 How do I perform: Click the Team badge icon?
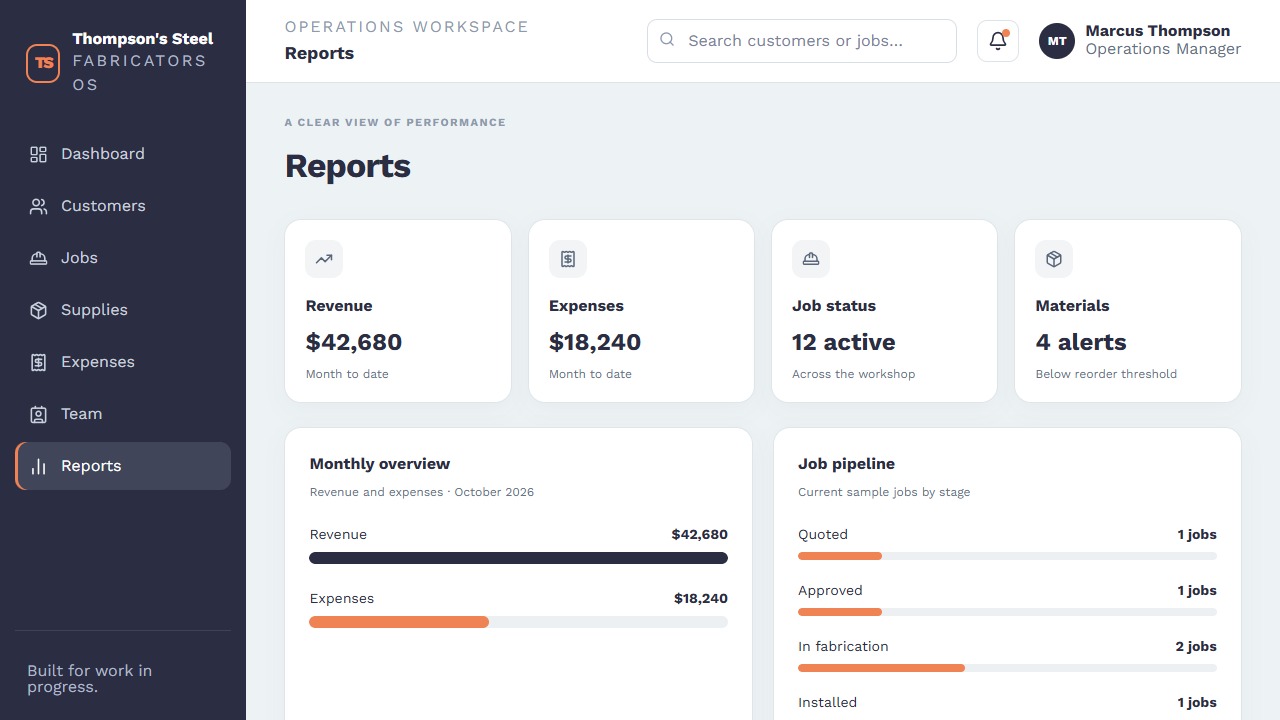coord(38,414)
